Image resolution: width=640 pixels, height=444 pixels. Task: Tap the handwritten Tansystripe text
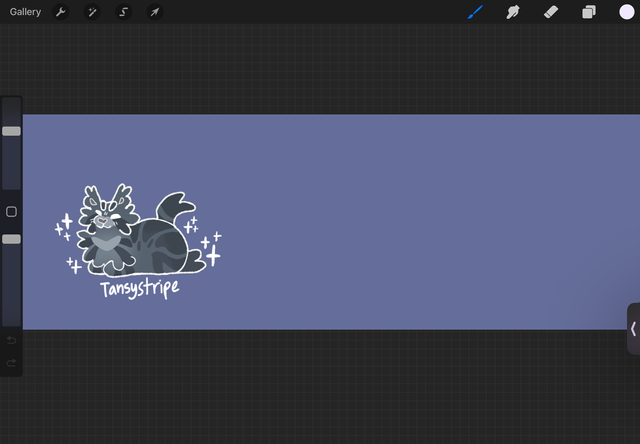point(140,289)
